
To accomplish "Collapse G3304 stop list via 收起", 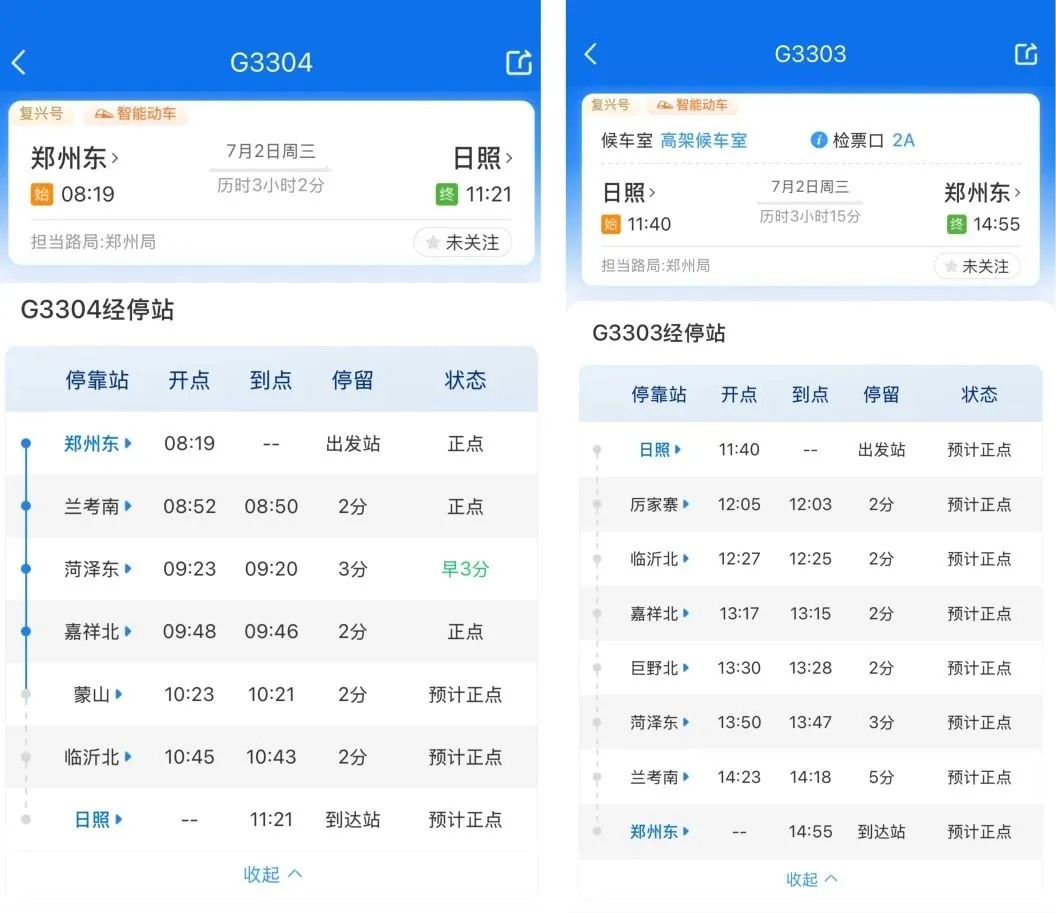I will 270,873.
